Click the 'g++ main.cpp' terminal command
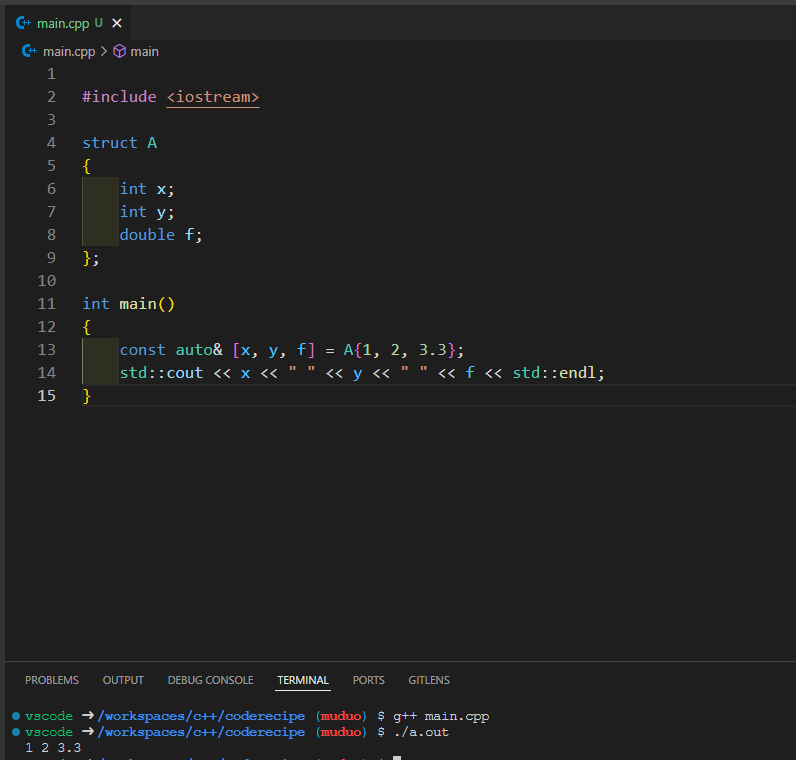The height and width of the screenshot is (760, 796). [x=441, y=716]
